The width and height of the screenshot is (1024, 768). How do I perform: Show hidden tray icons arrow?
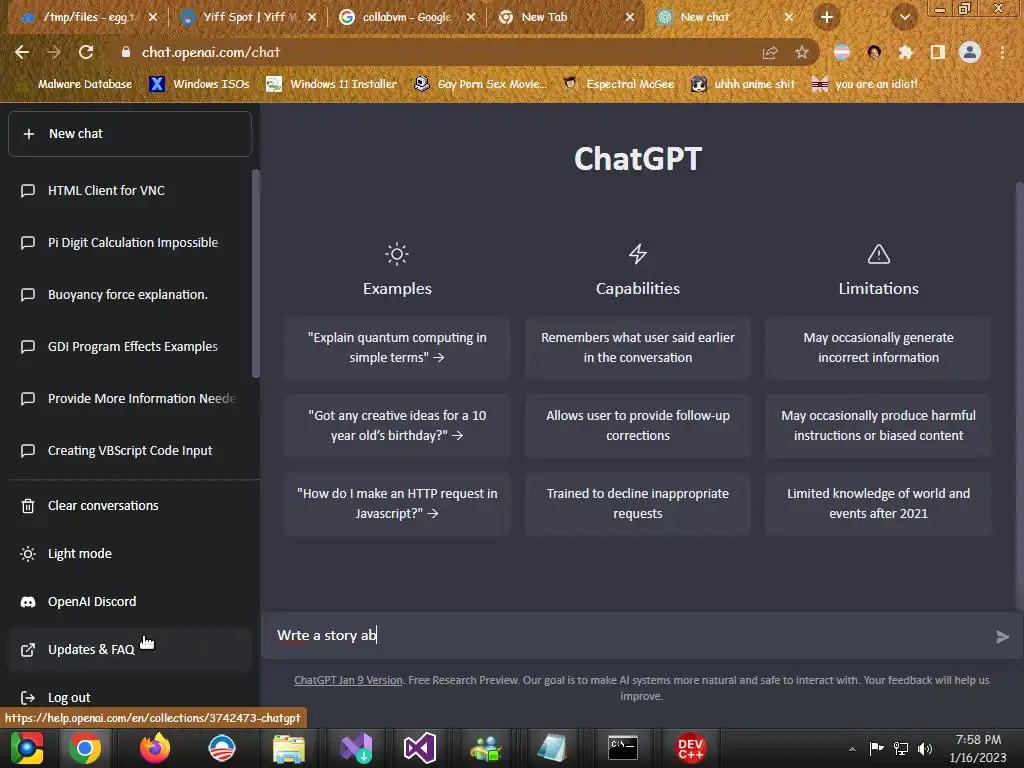click(x=852, y=748)
